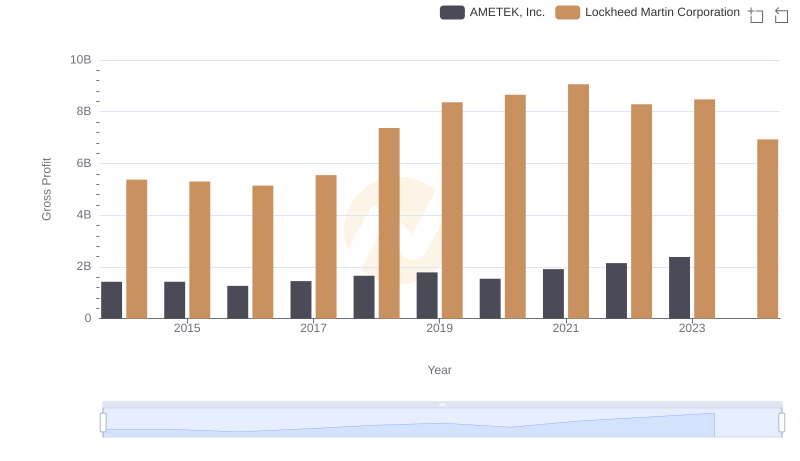Click the top grip of zoom slider
The height and width of the screenshot is (461, 800).
442,404
